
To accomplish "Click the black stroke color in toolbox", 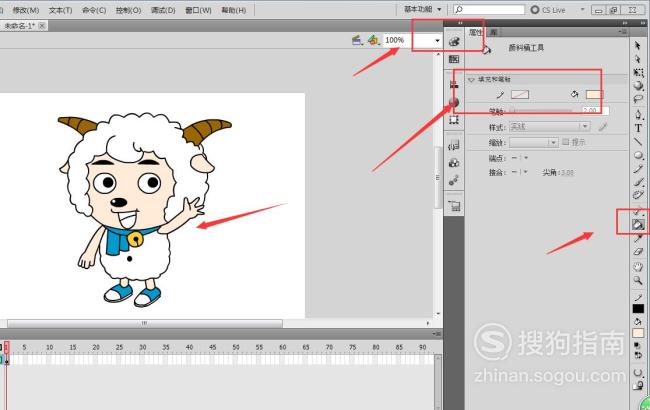I will pos(638,309).
